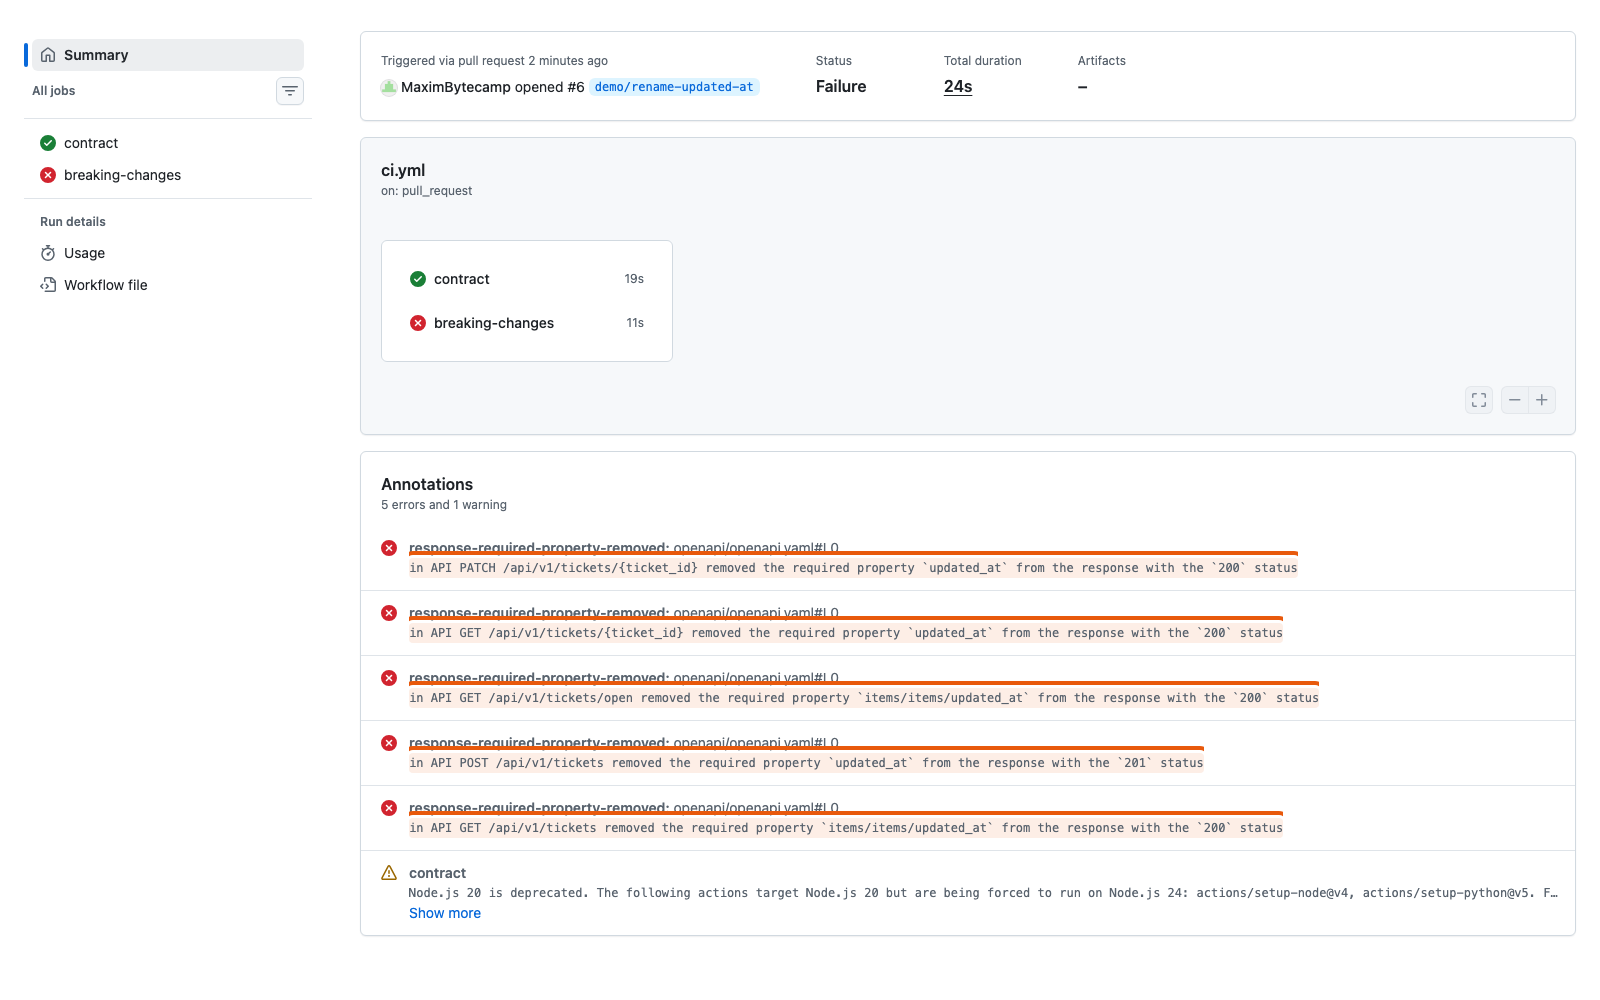
Task: Open the contract warning annotation title
Action: pos(437,873)
